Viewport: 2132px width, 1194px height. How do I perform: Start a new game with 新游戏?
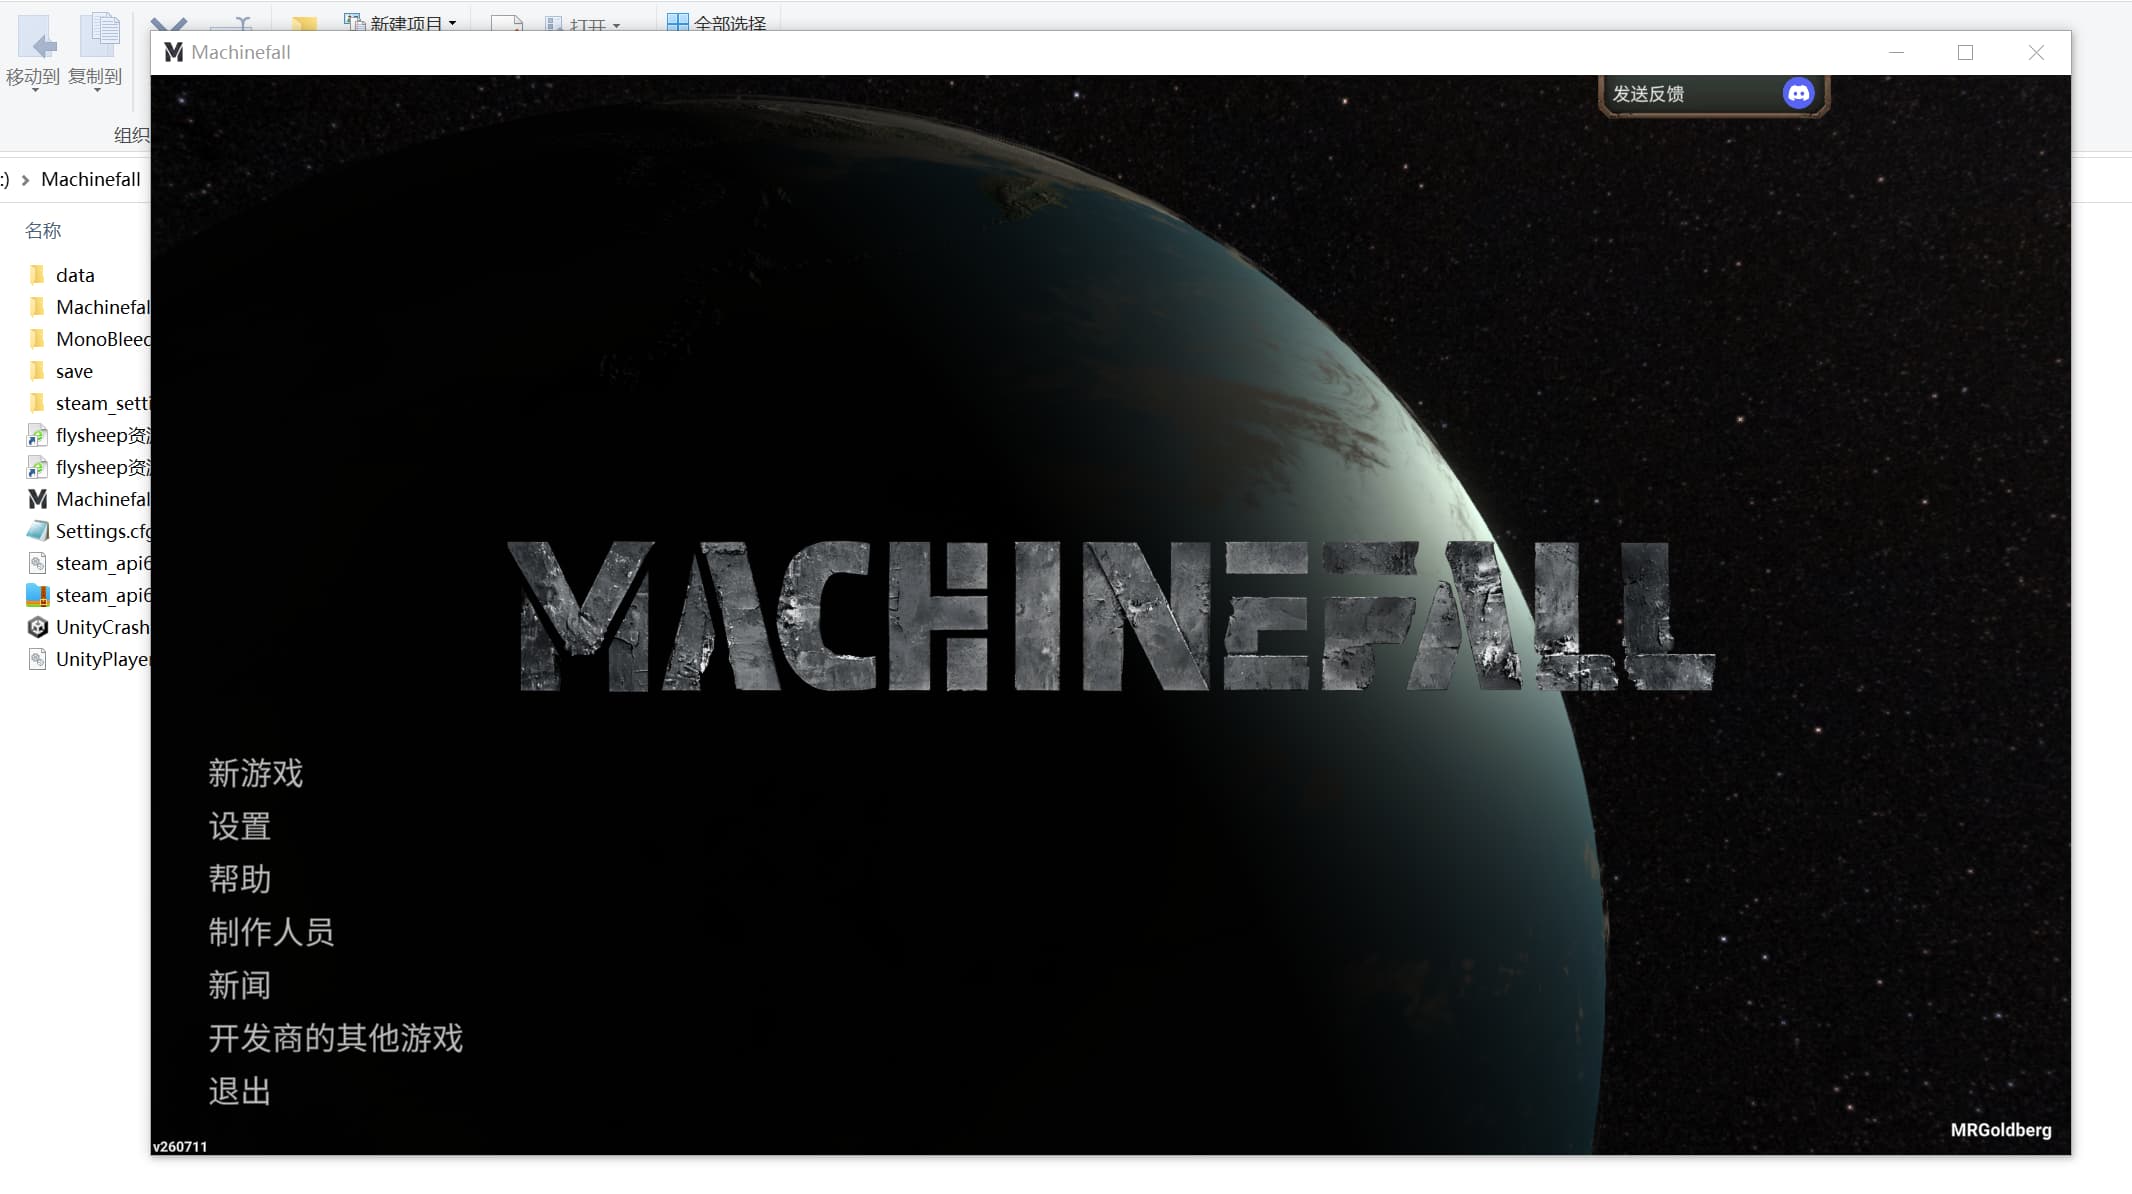click(255, 773)
